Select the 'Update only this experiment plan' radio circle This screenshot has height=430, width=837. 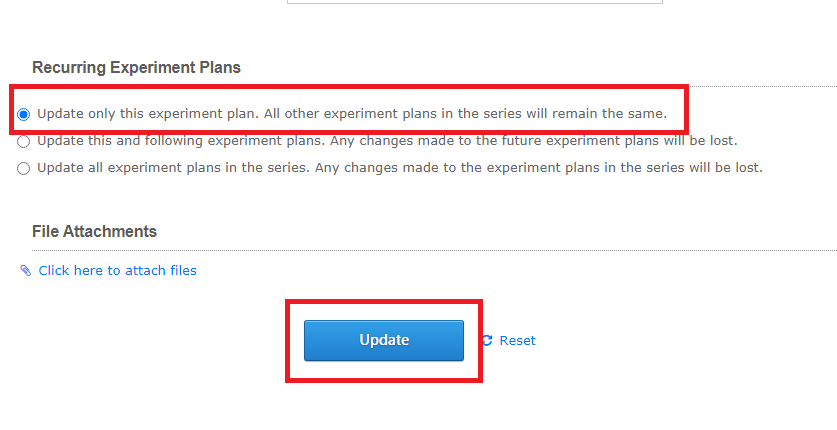[23, 114]
